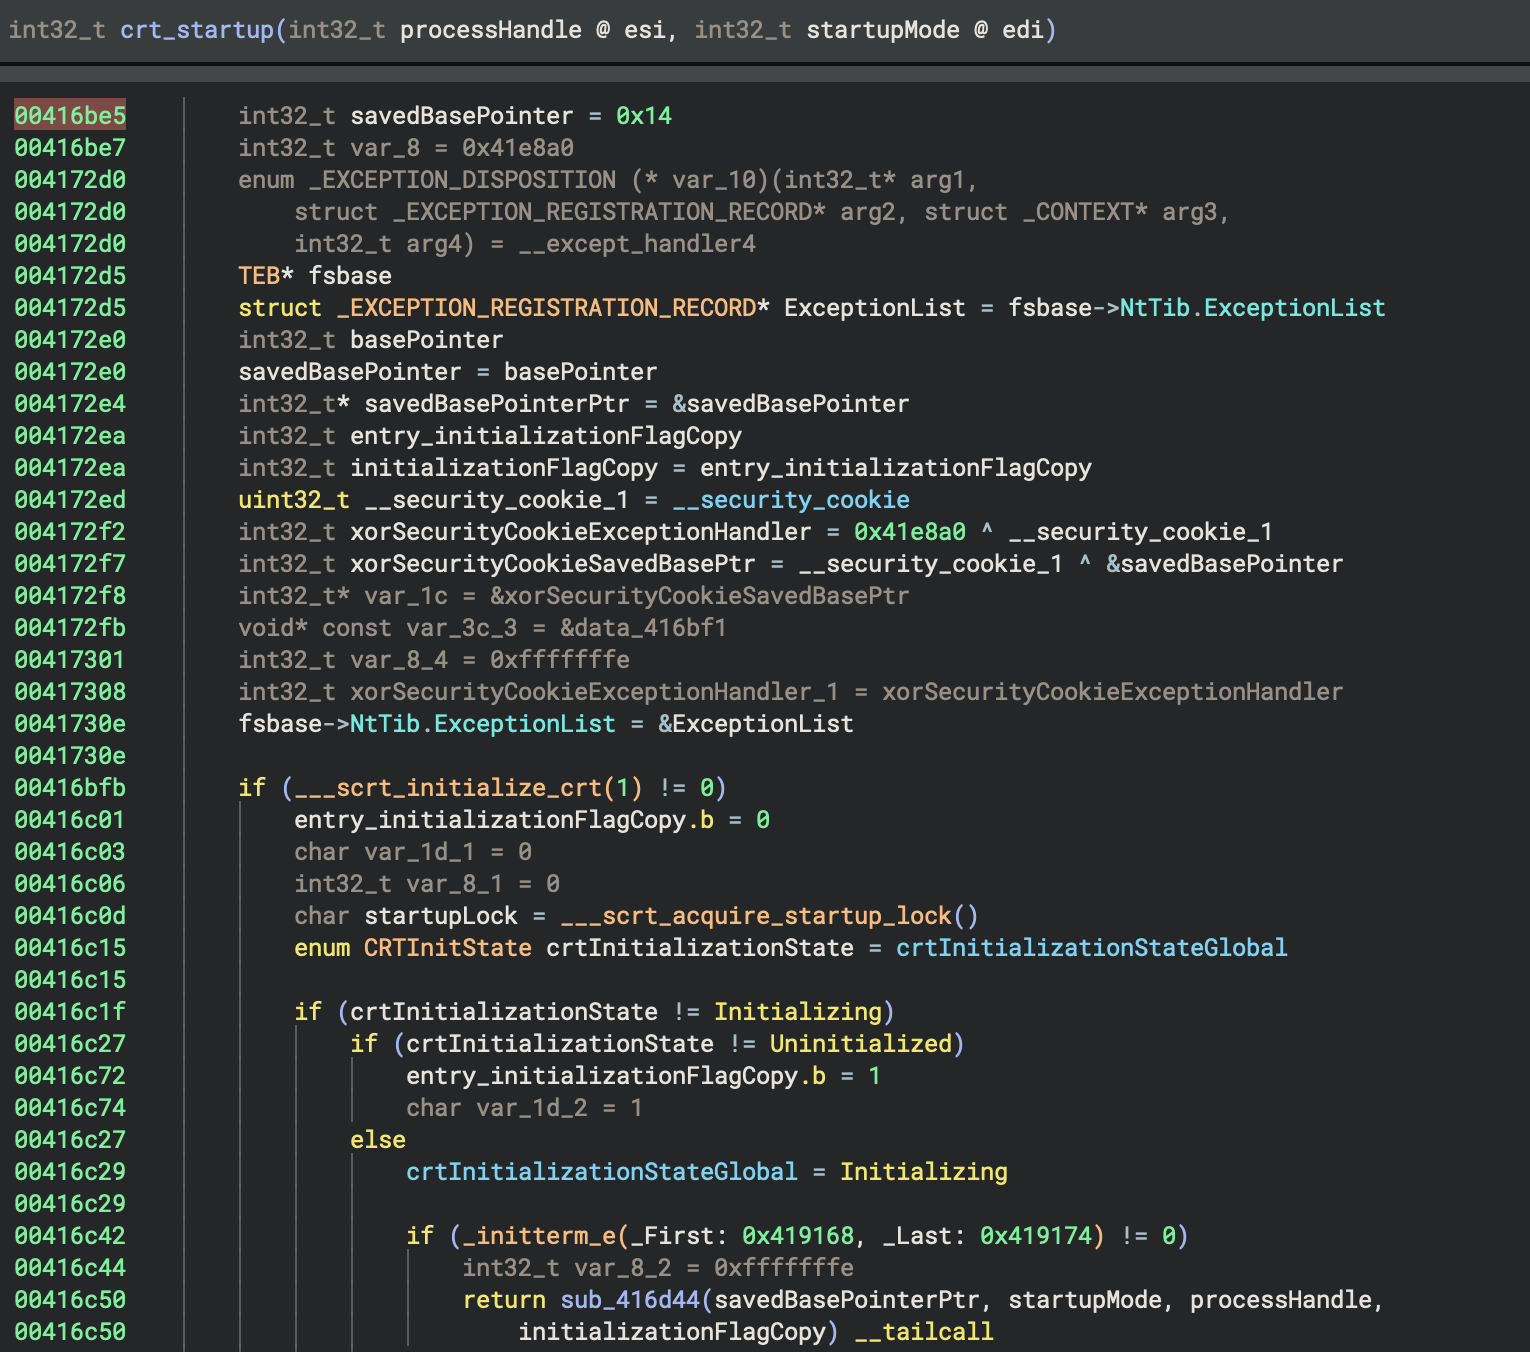The width and height of the screenshot is (1530, 1352).
Task: Click the __tailcall annotation
Action: (923, 1332)
